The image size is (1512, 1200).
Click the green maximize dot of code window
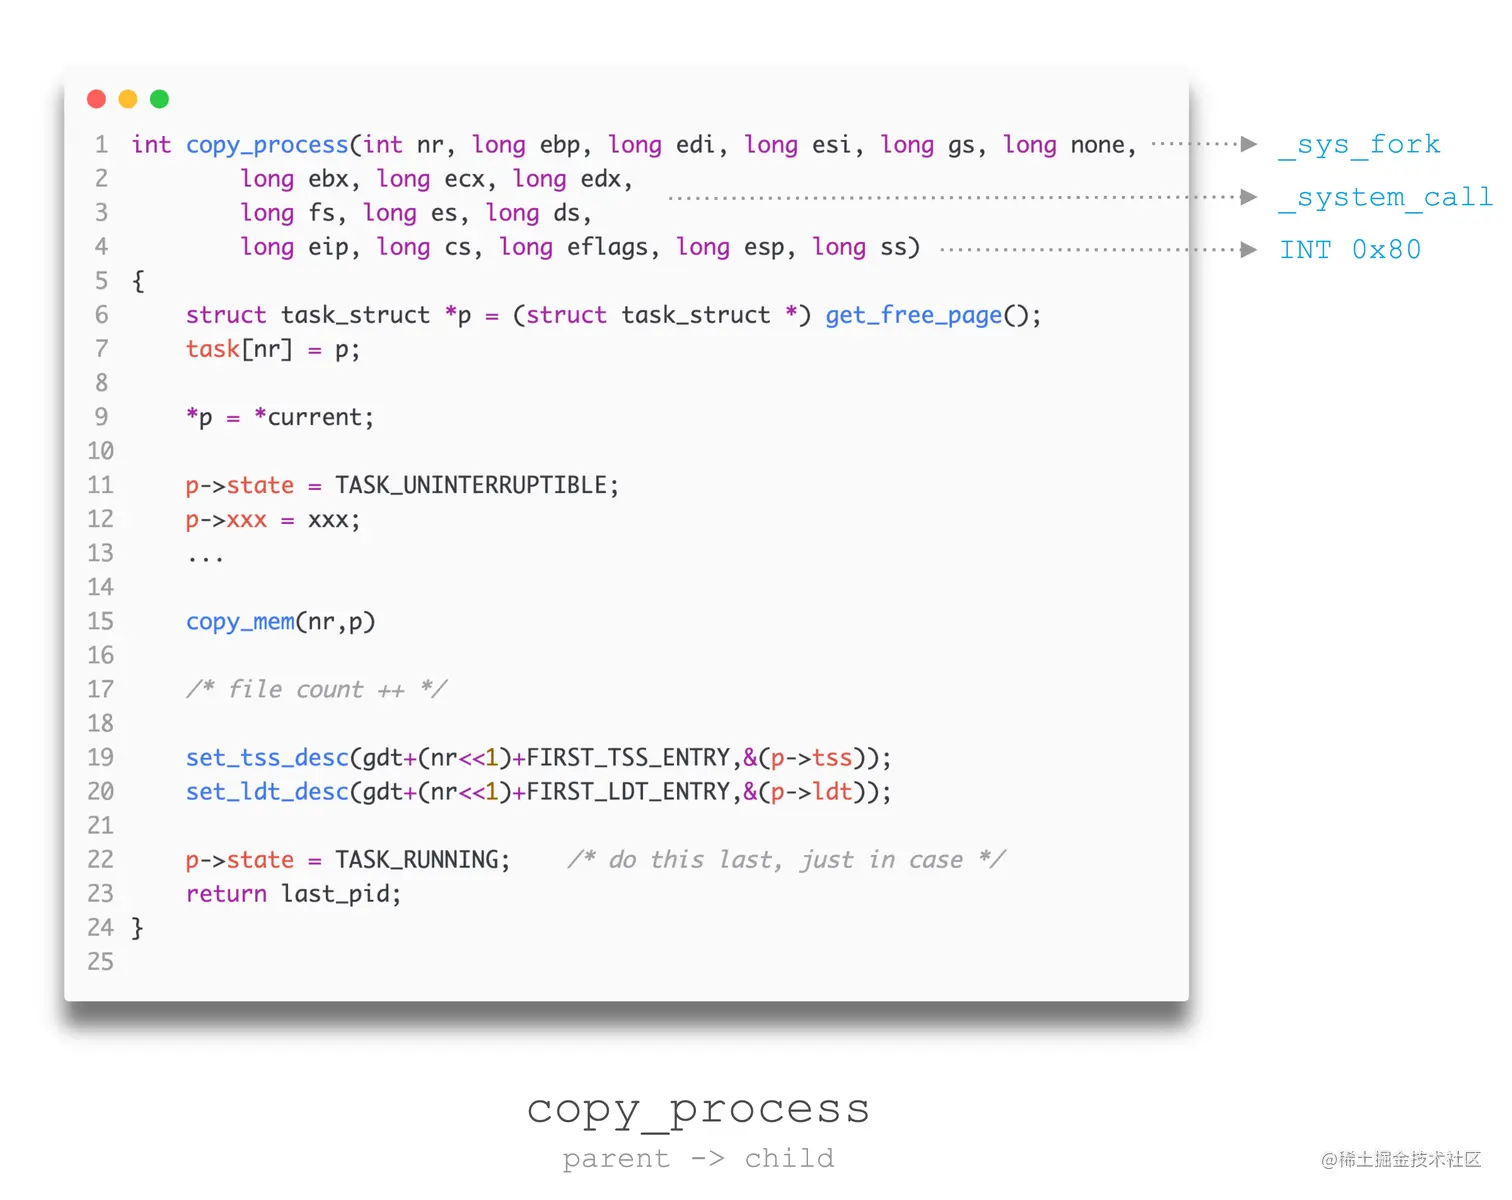point(159,99)
